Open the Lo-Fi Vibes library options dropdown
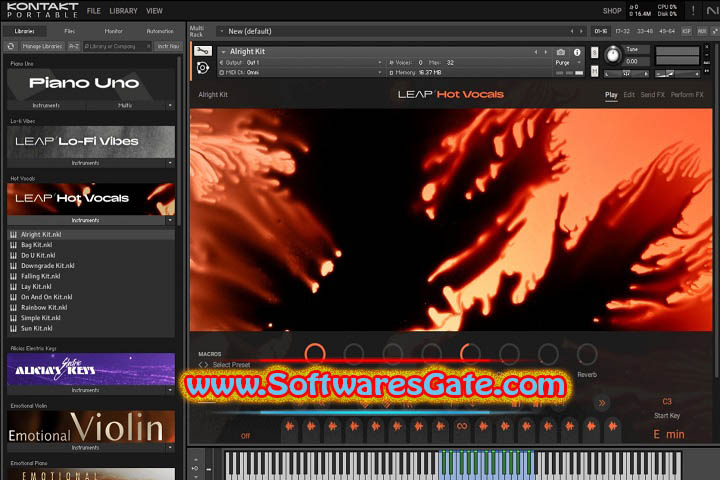 [170, 163]
